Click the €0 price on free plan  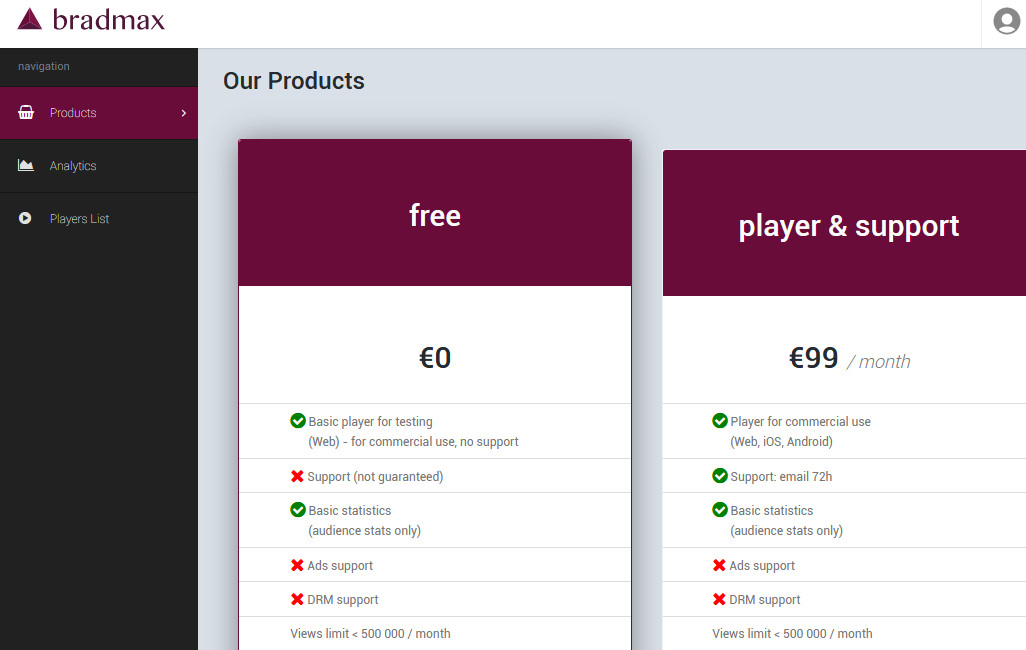click(435, 358)
